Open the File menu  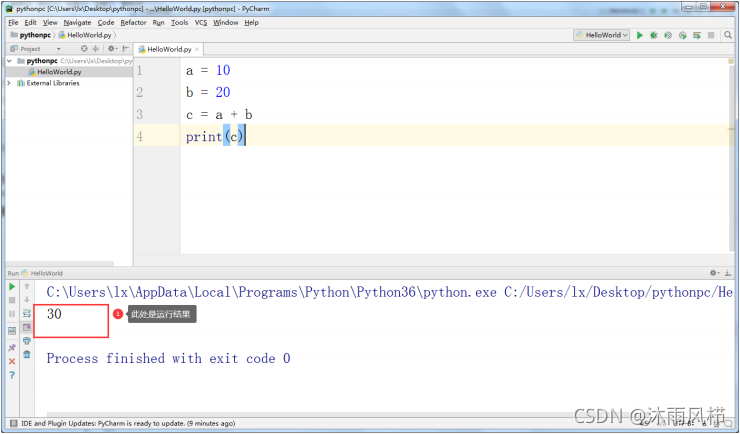[13, 23]
